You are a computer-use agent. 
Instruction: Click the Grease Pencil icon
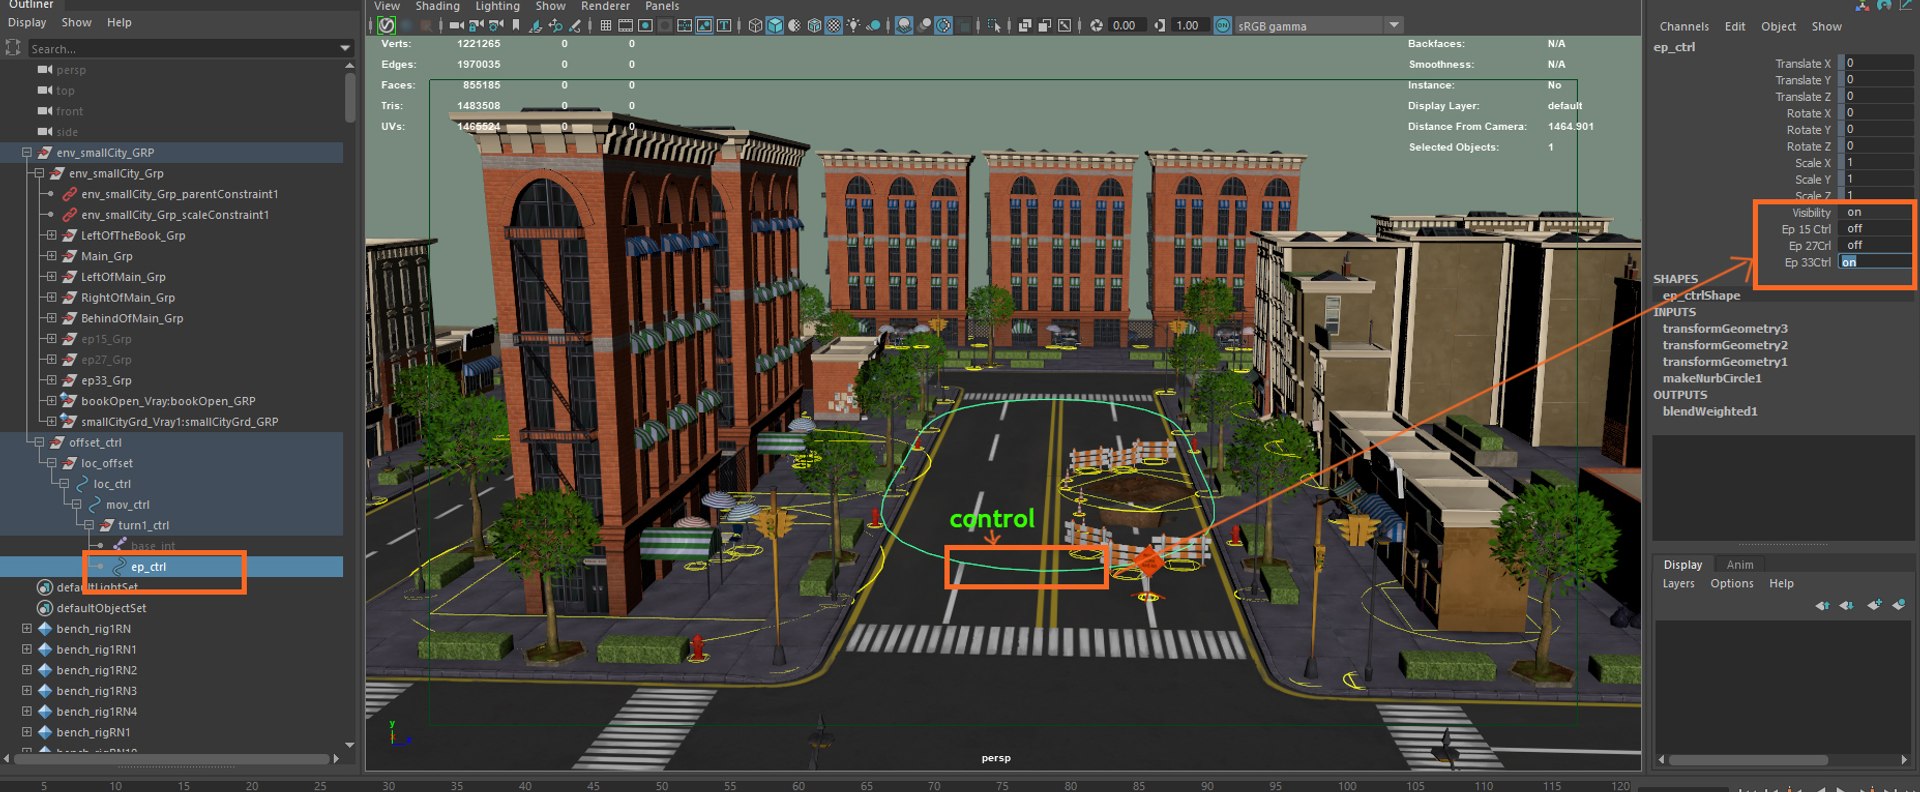[575, 26]
